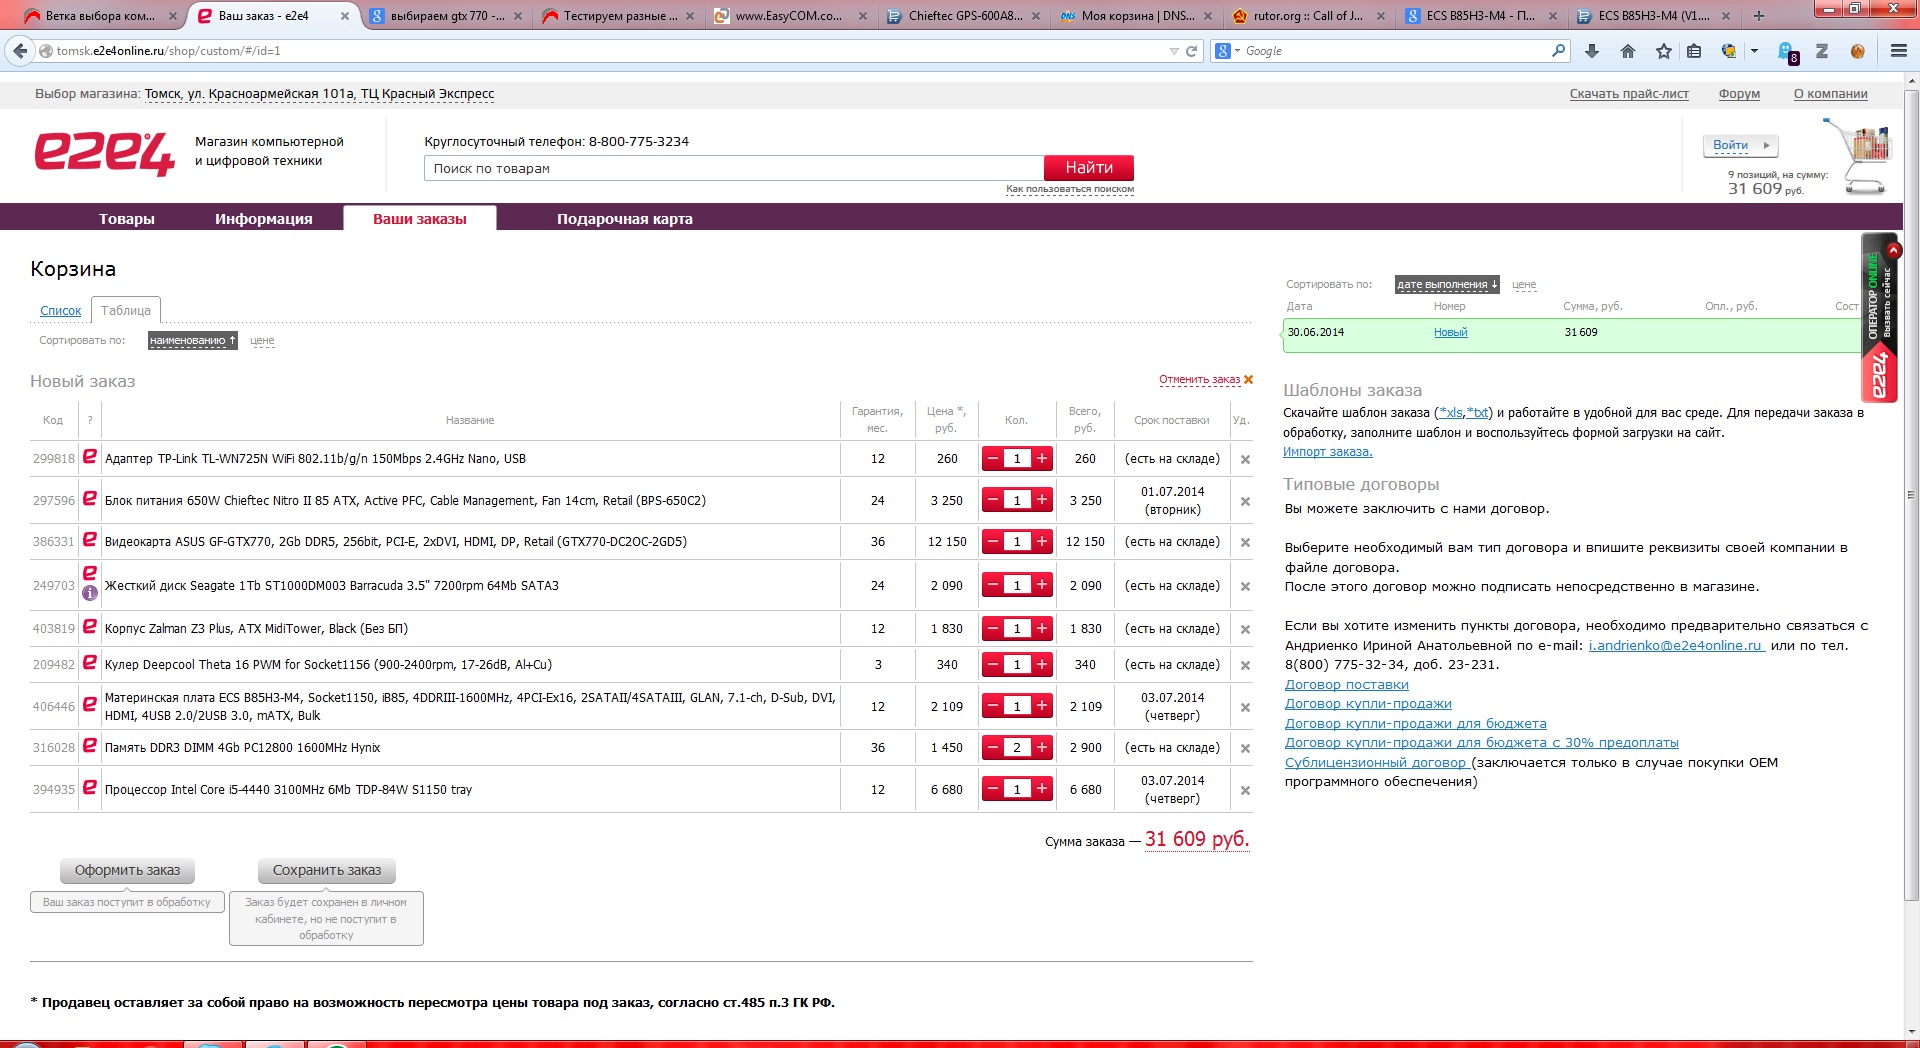Viewport: 1920px width, 1048px height.
Task: Close the 'Моя корзина | DNS' browser tab
Action: (x=1209, y=16)
